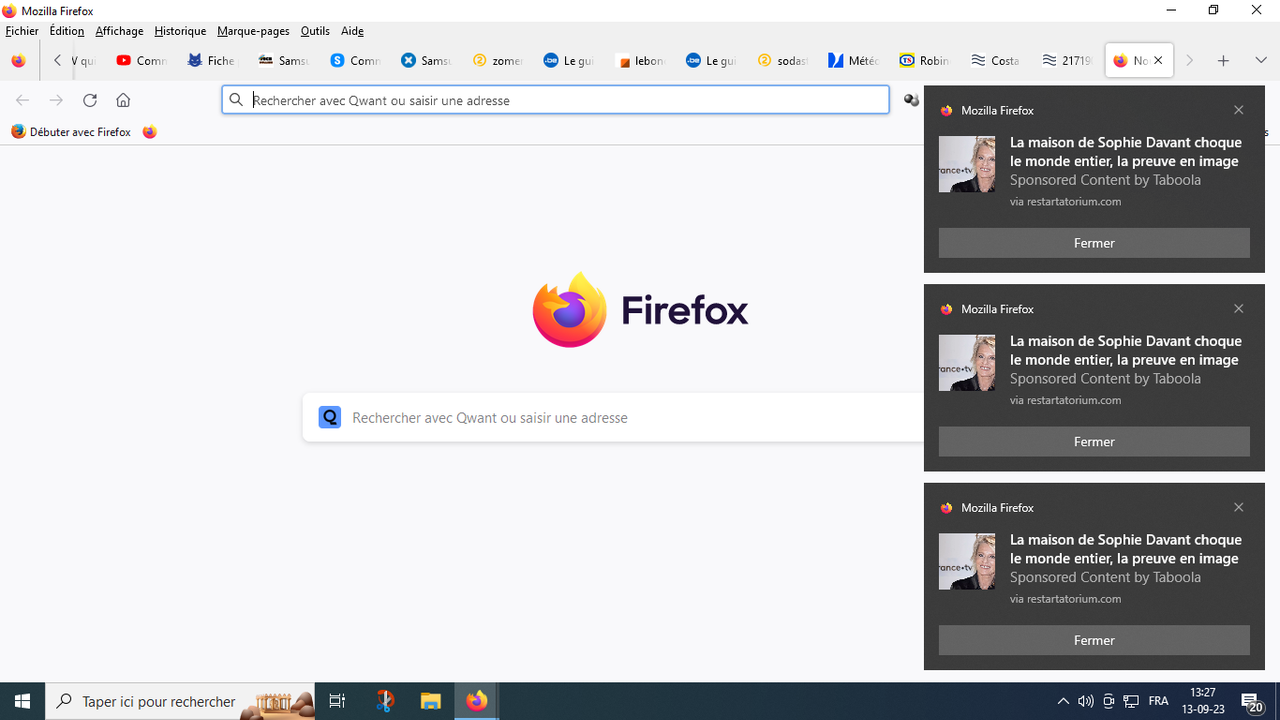Screen dimensions: 1280x720
Task: Open the top notification's Sophie Davant thumbnail
Action: [967, 164]
